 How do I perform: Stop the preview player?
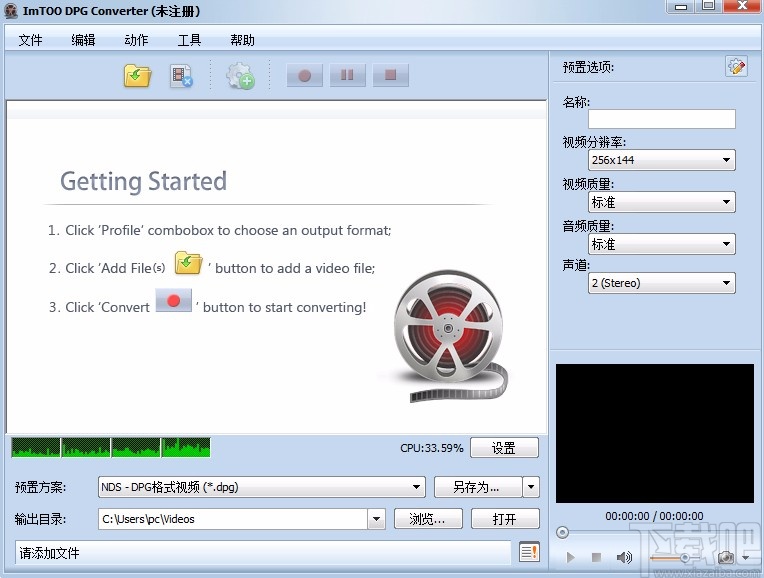click(x=596, y=557)
